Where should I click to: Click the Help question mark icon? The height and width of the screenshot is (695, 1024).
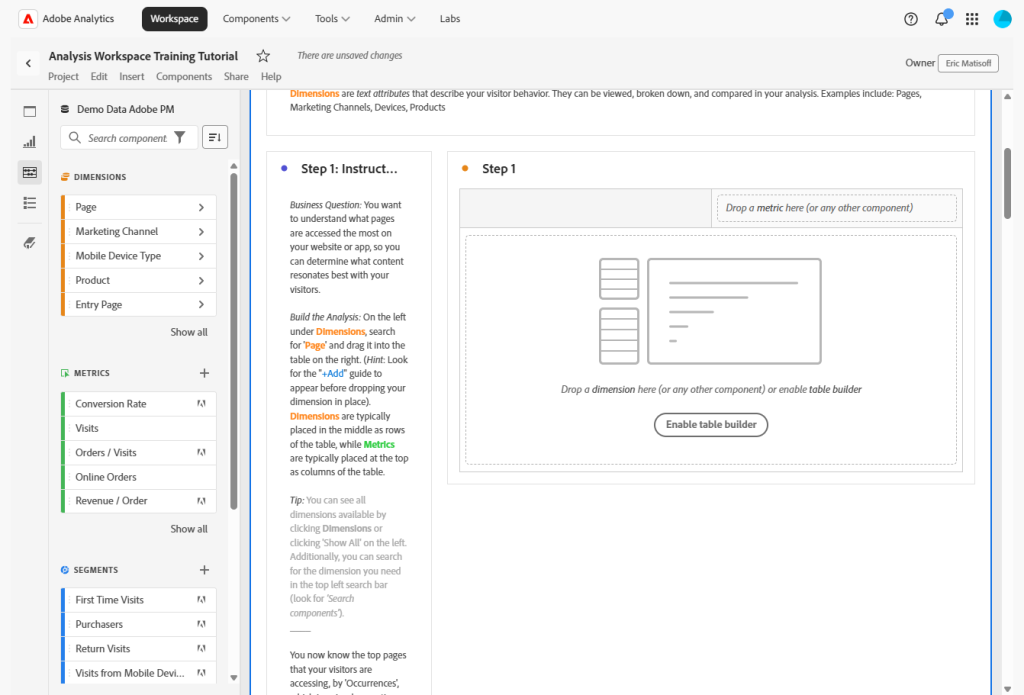click(910, 19)
